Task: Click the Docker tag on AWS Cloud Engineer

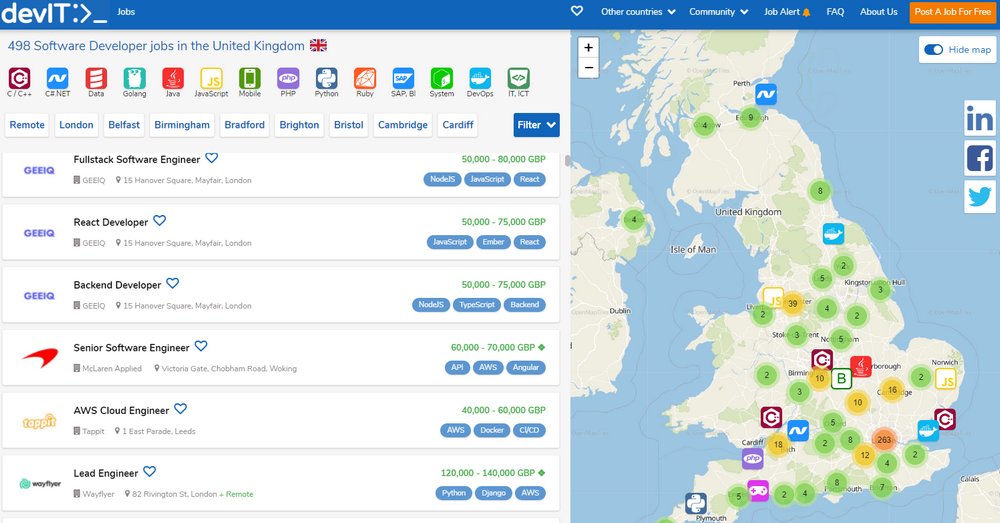Action: point(492,430)
